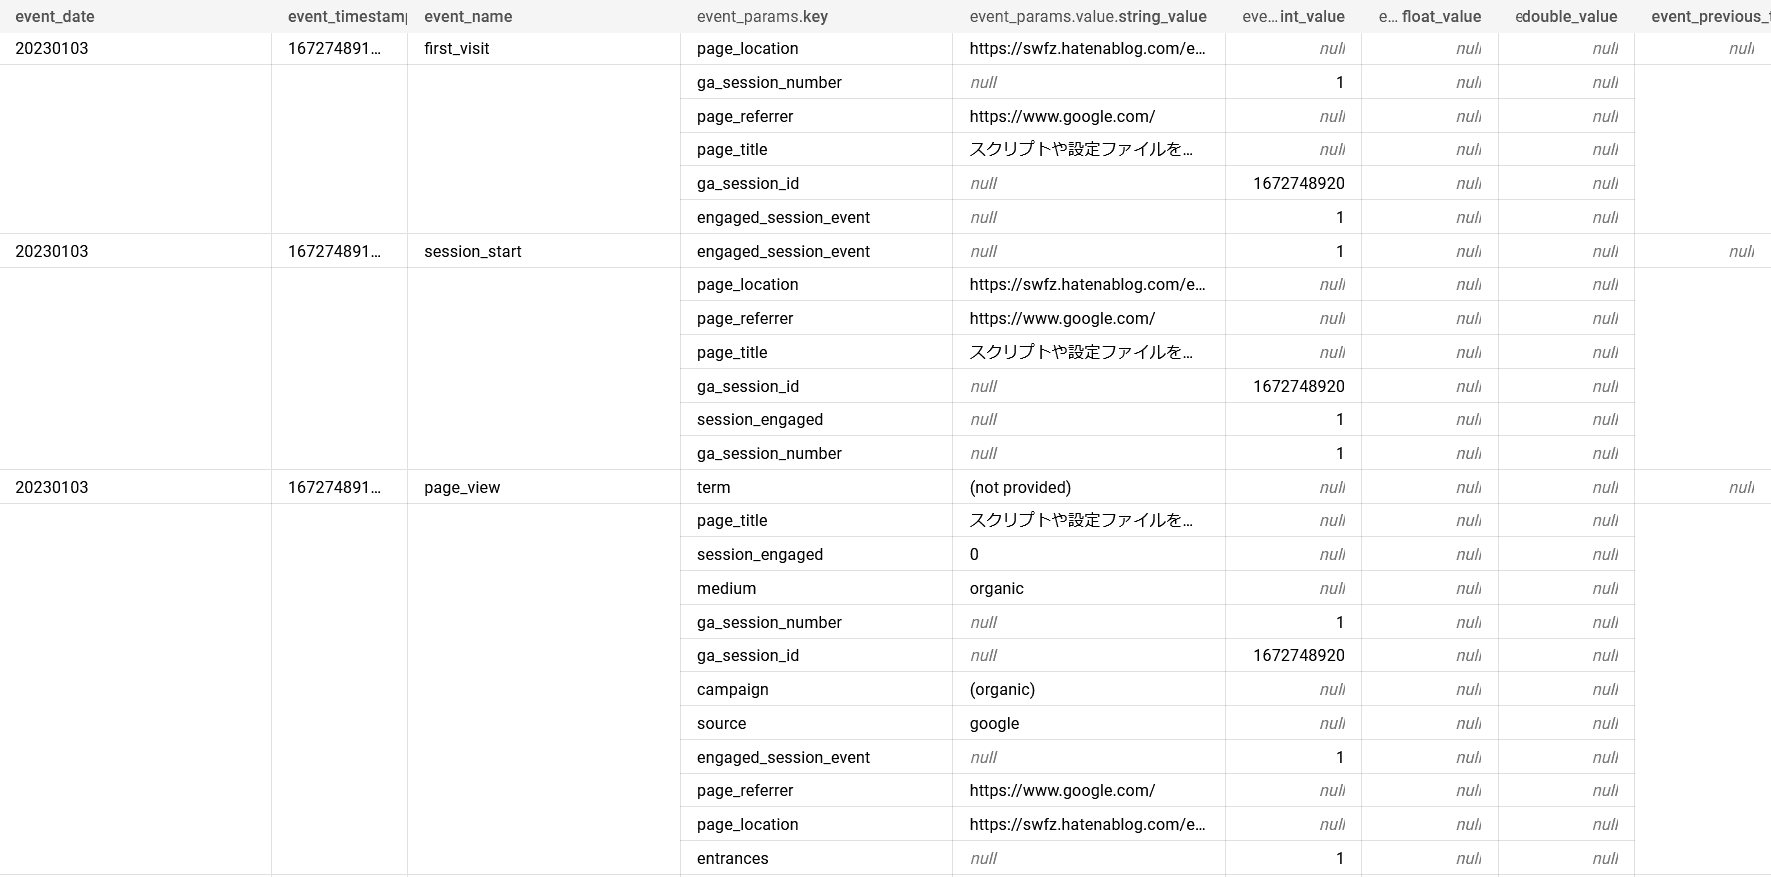Select the entrances parameter key cell
The height and width of the screenshot is (877, 1771).
click(x=733, y=859)
